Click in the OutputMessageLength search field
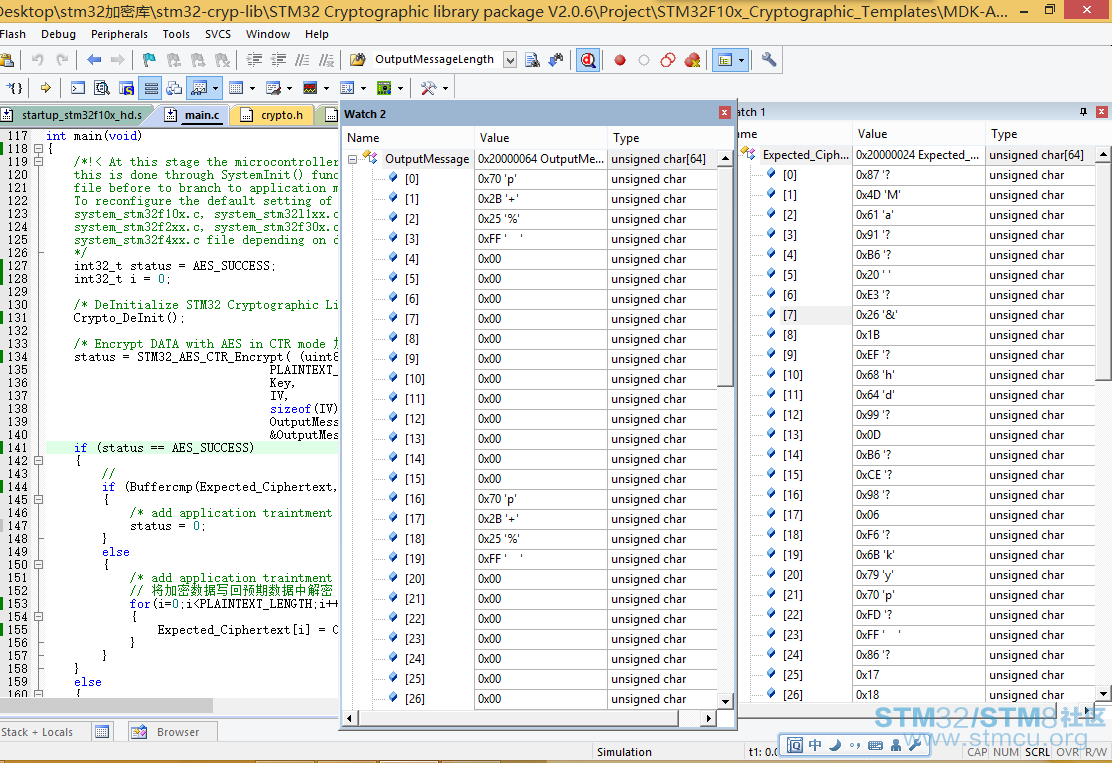The height and width of the screenshot is (763, 1112). tap(435, 60)
